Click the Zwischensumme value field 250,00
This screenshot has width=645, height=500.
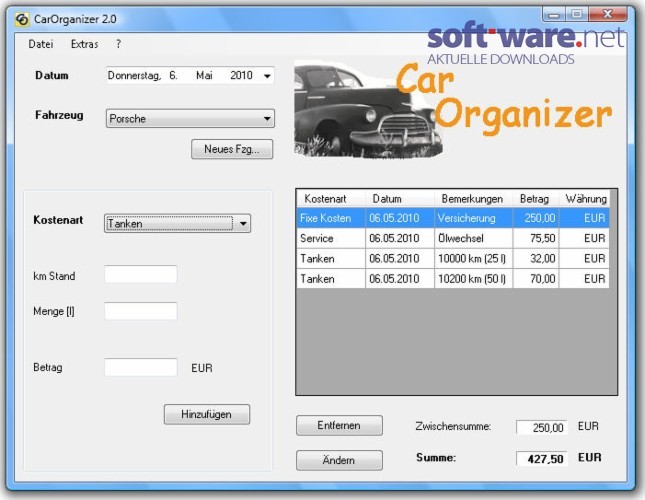click(542, 427)
